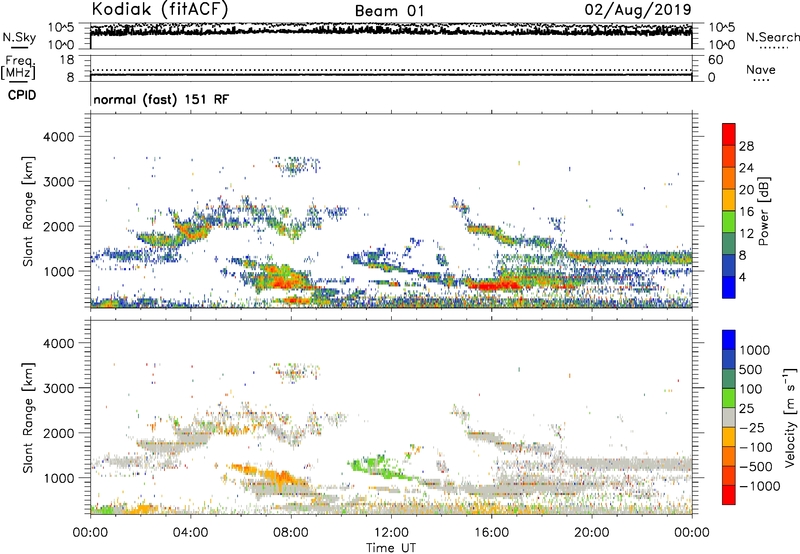Image resolution: width=800 pixels, height=554 pixels.
Task: Click the light green Power segment between 12 and 16
Action: [729, 222]
